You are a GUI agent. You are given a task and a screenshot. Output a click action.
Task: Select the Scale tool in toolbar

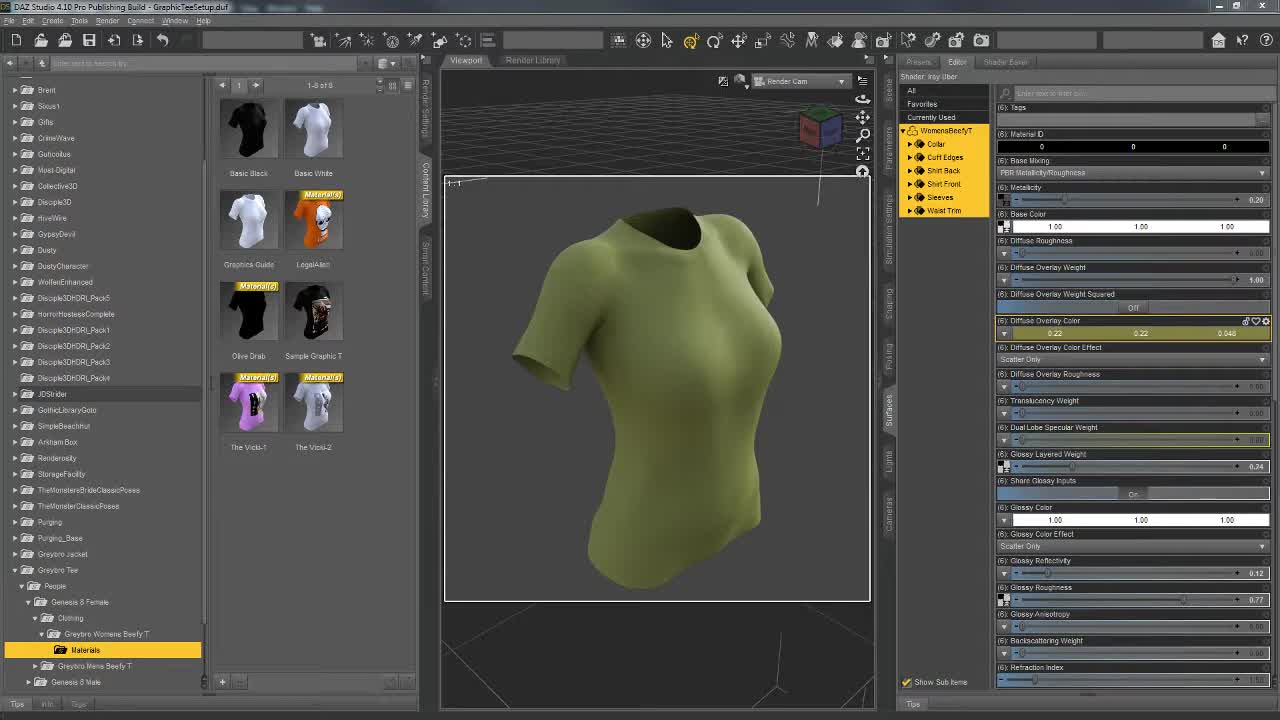[763, 40]
